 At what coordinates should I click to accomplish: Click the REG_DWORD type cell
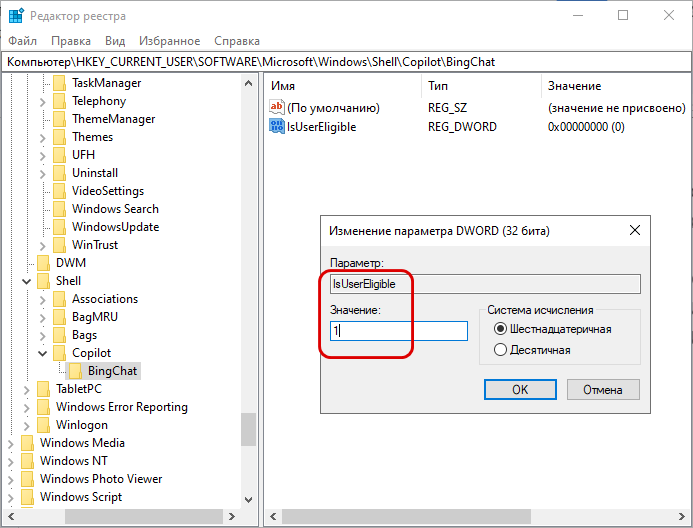[462, 127]
